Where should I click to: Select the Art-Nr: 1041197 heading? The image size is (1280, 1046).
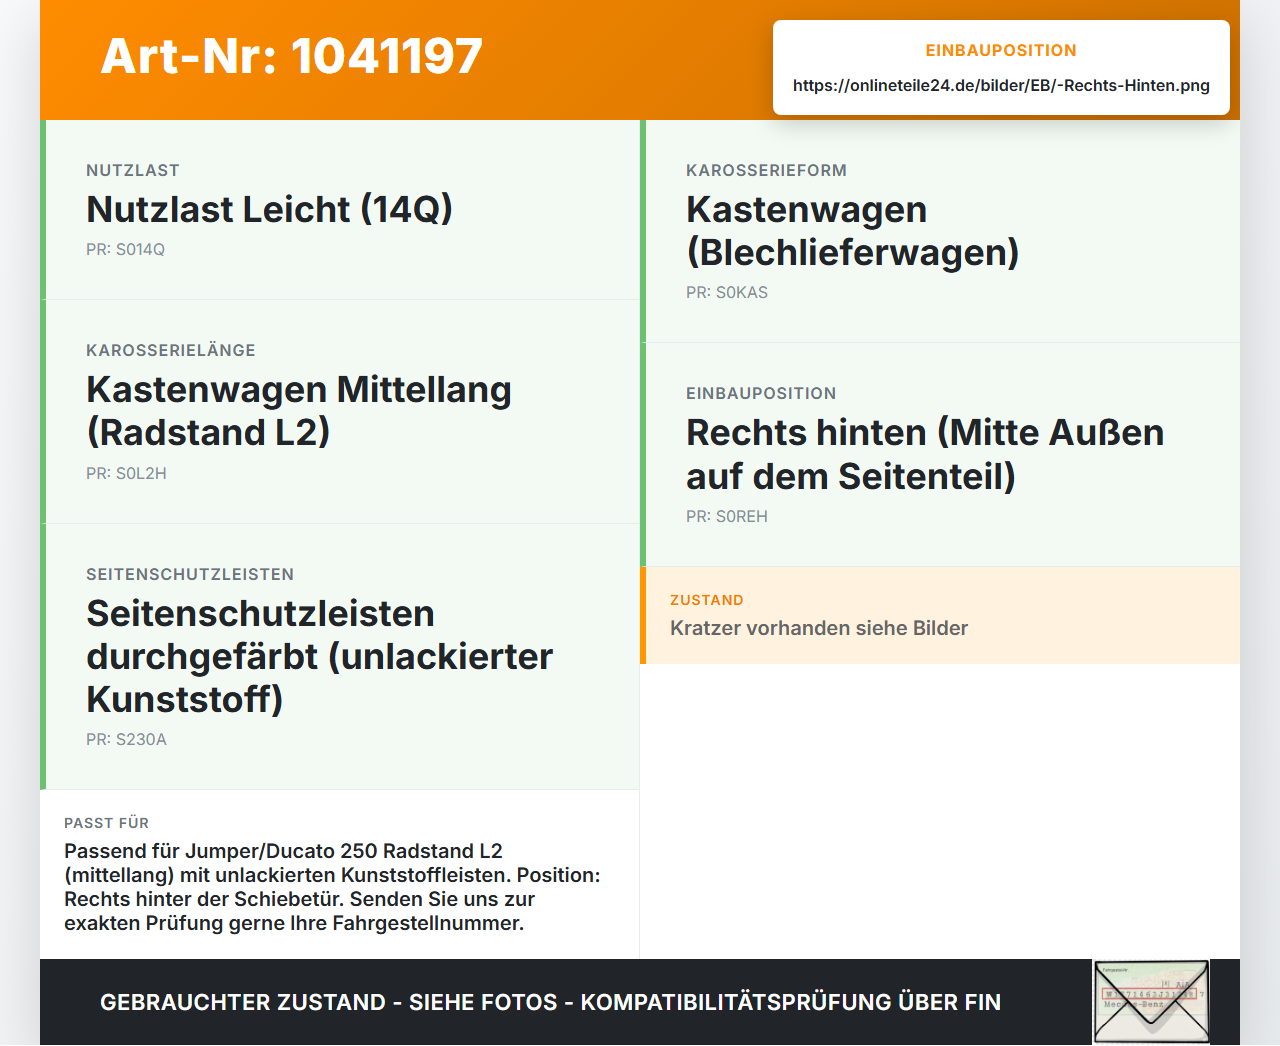[x=292, y=56]
